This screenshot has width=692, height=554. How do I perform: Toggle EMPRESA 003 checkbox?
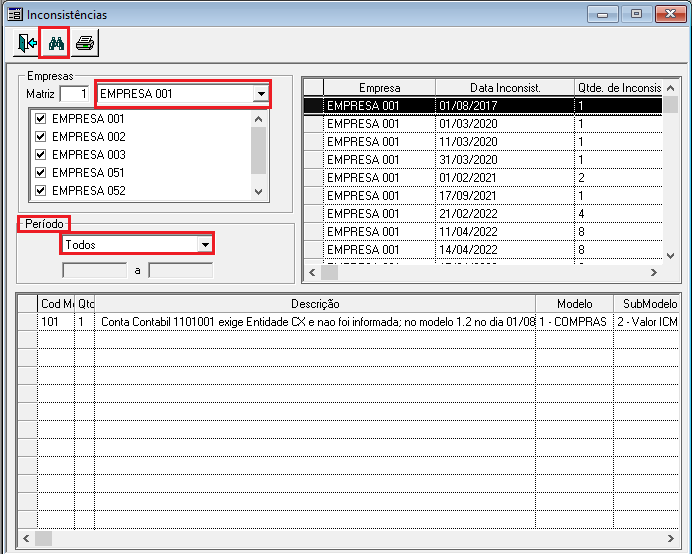click(x=41, y=155)
